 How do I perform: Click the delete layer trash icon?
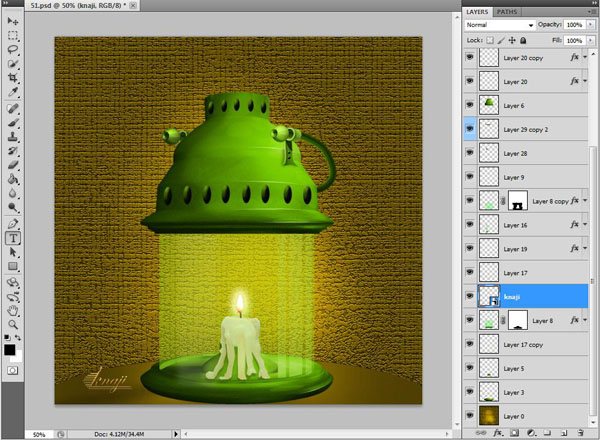pyautogui.click(x=581, y=432)
